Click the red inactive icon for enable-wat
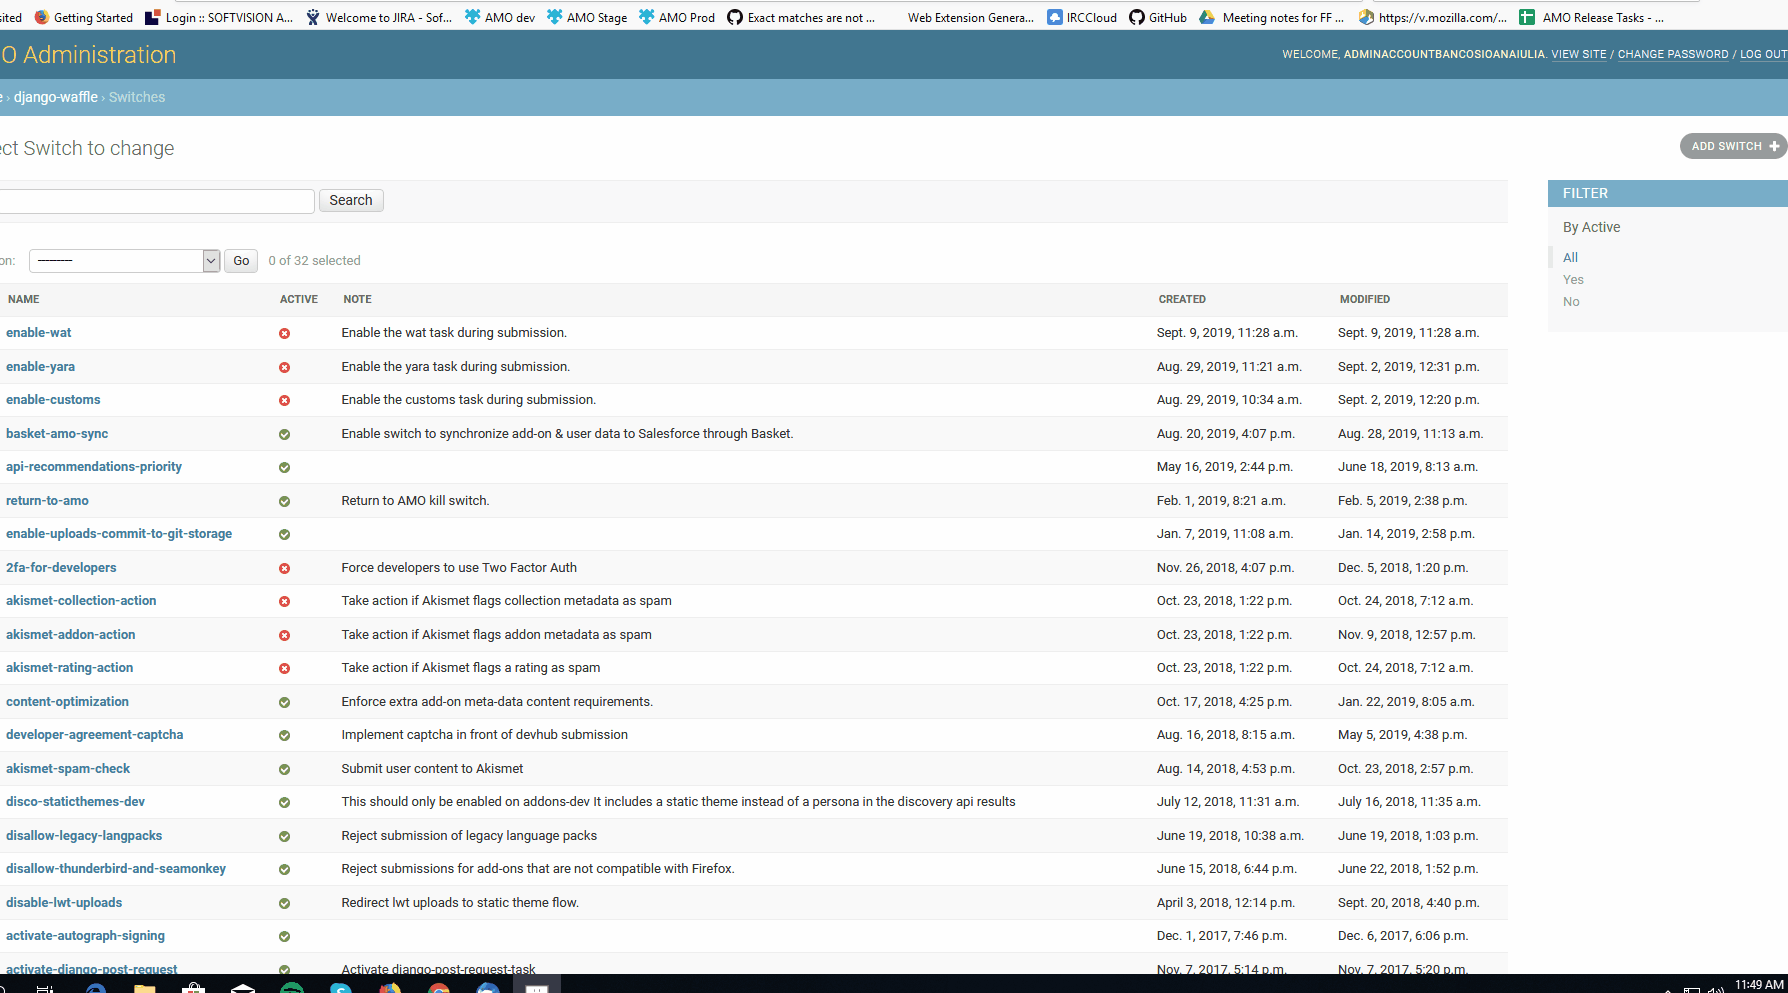 click(285, 333)
